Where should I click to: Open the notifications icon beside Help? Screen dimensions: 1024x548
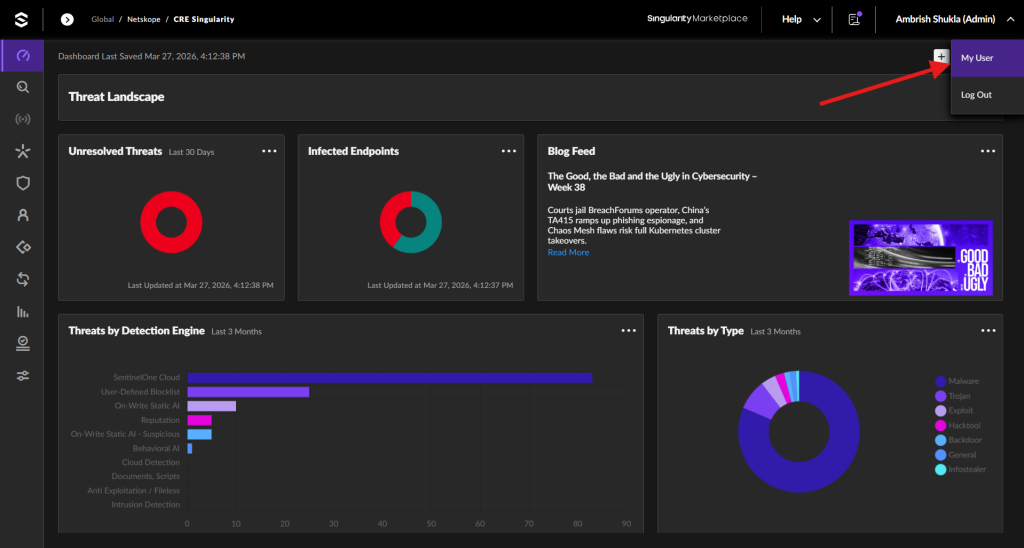pyautogui.click(x=854, y=19)
